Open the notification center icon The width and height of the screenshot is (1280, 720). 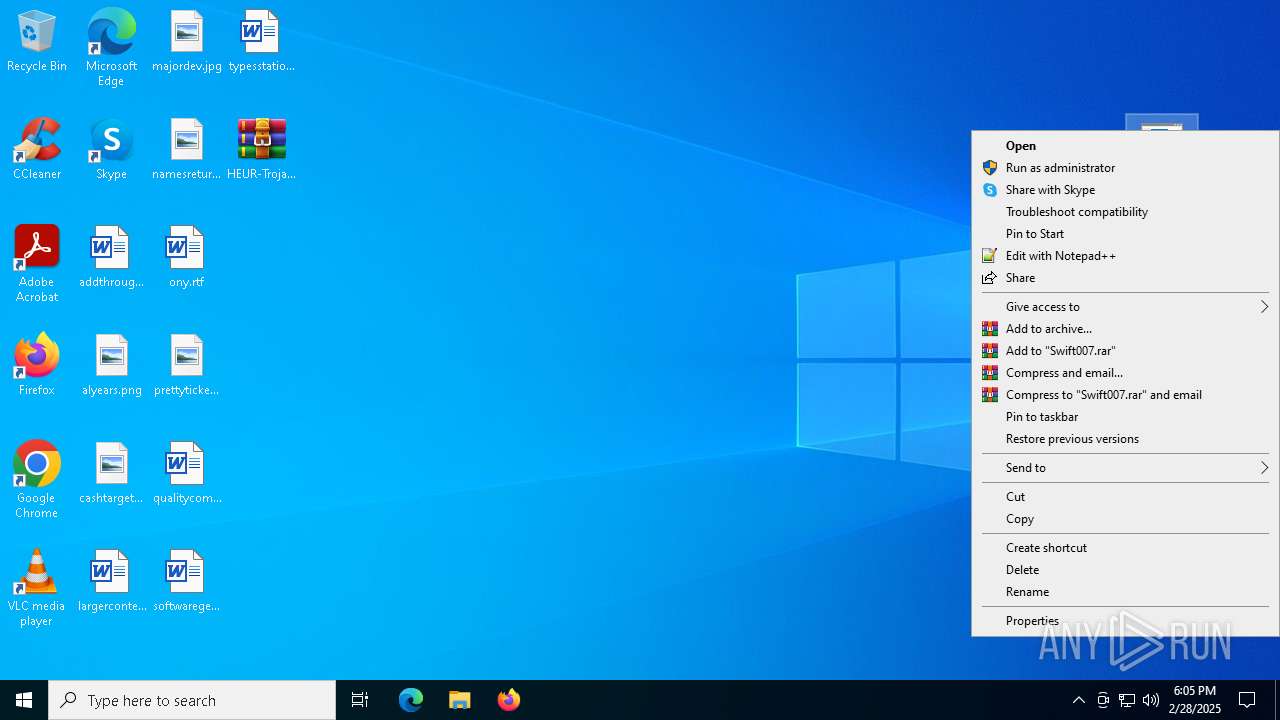(x=1247, y=700)
